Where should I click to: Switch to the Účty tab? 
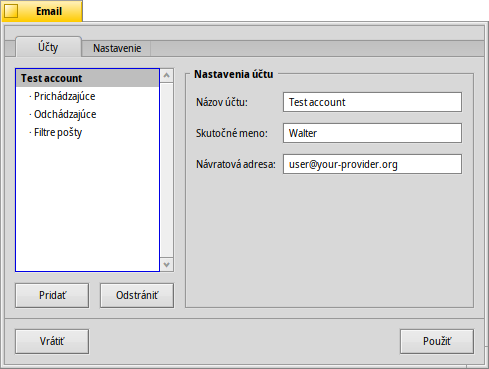[x=48, y=47]
